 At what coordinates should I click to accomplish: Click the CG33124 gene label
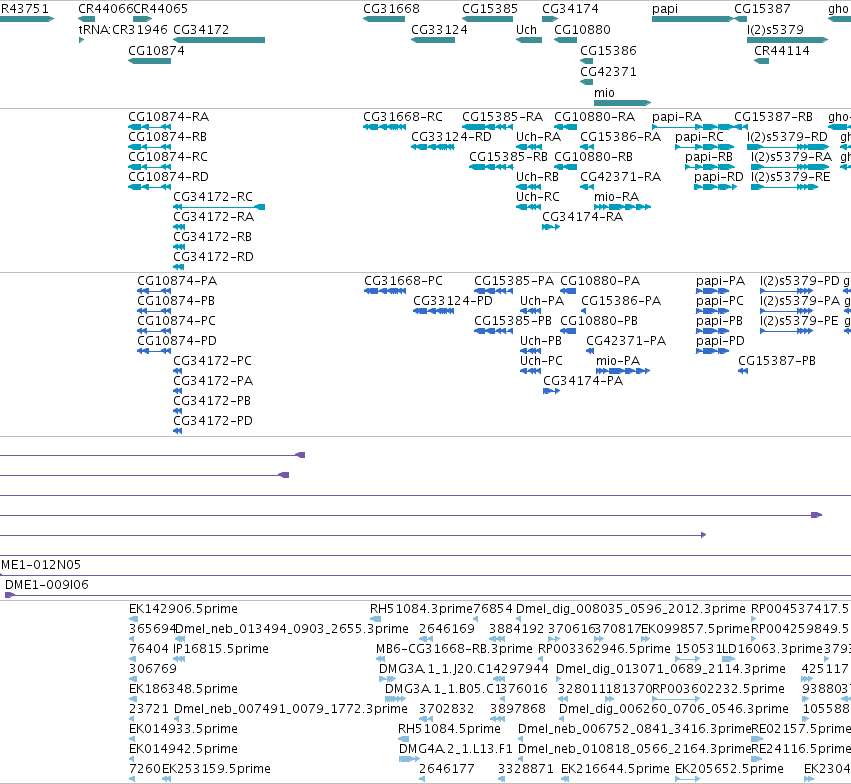tap(439, 30)
